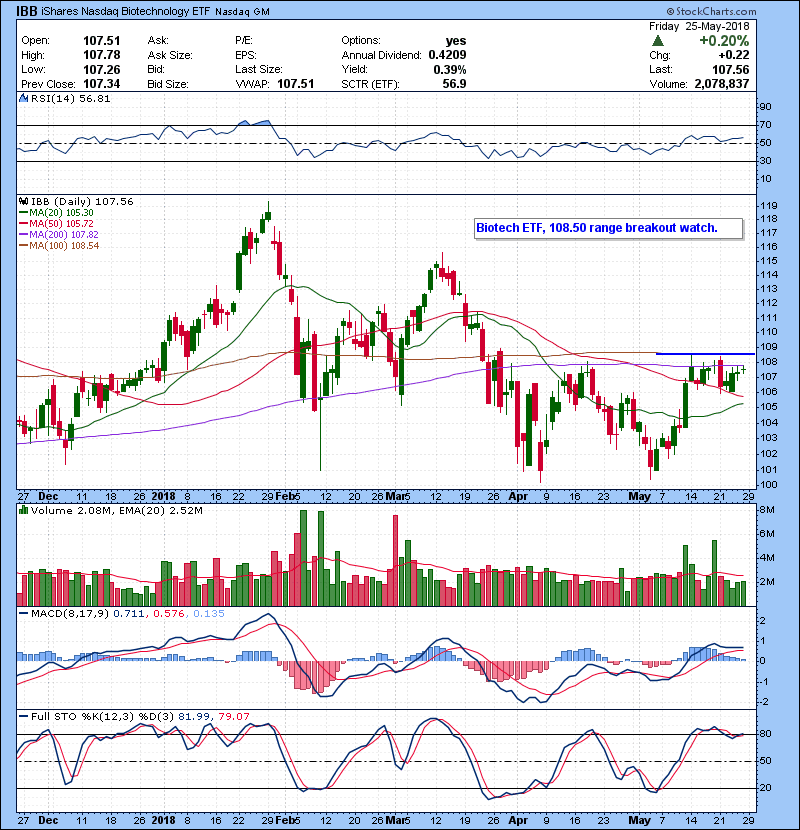
Task: Click the High value 107.78
Action: click(x=102, y=55)
